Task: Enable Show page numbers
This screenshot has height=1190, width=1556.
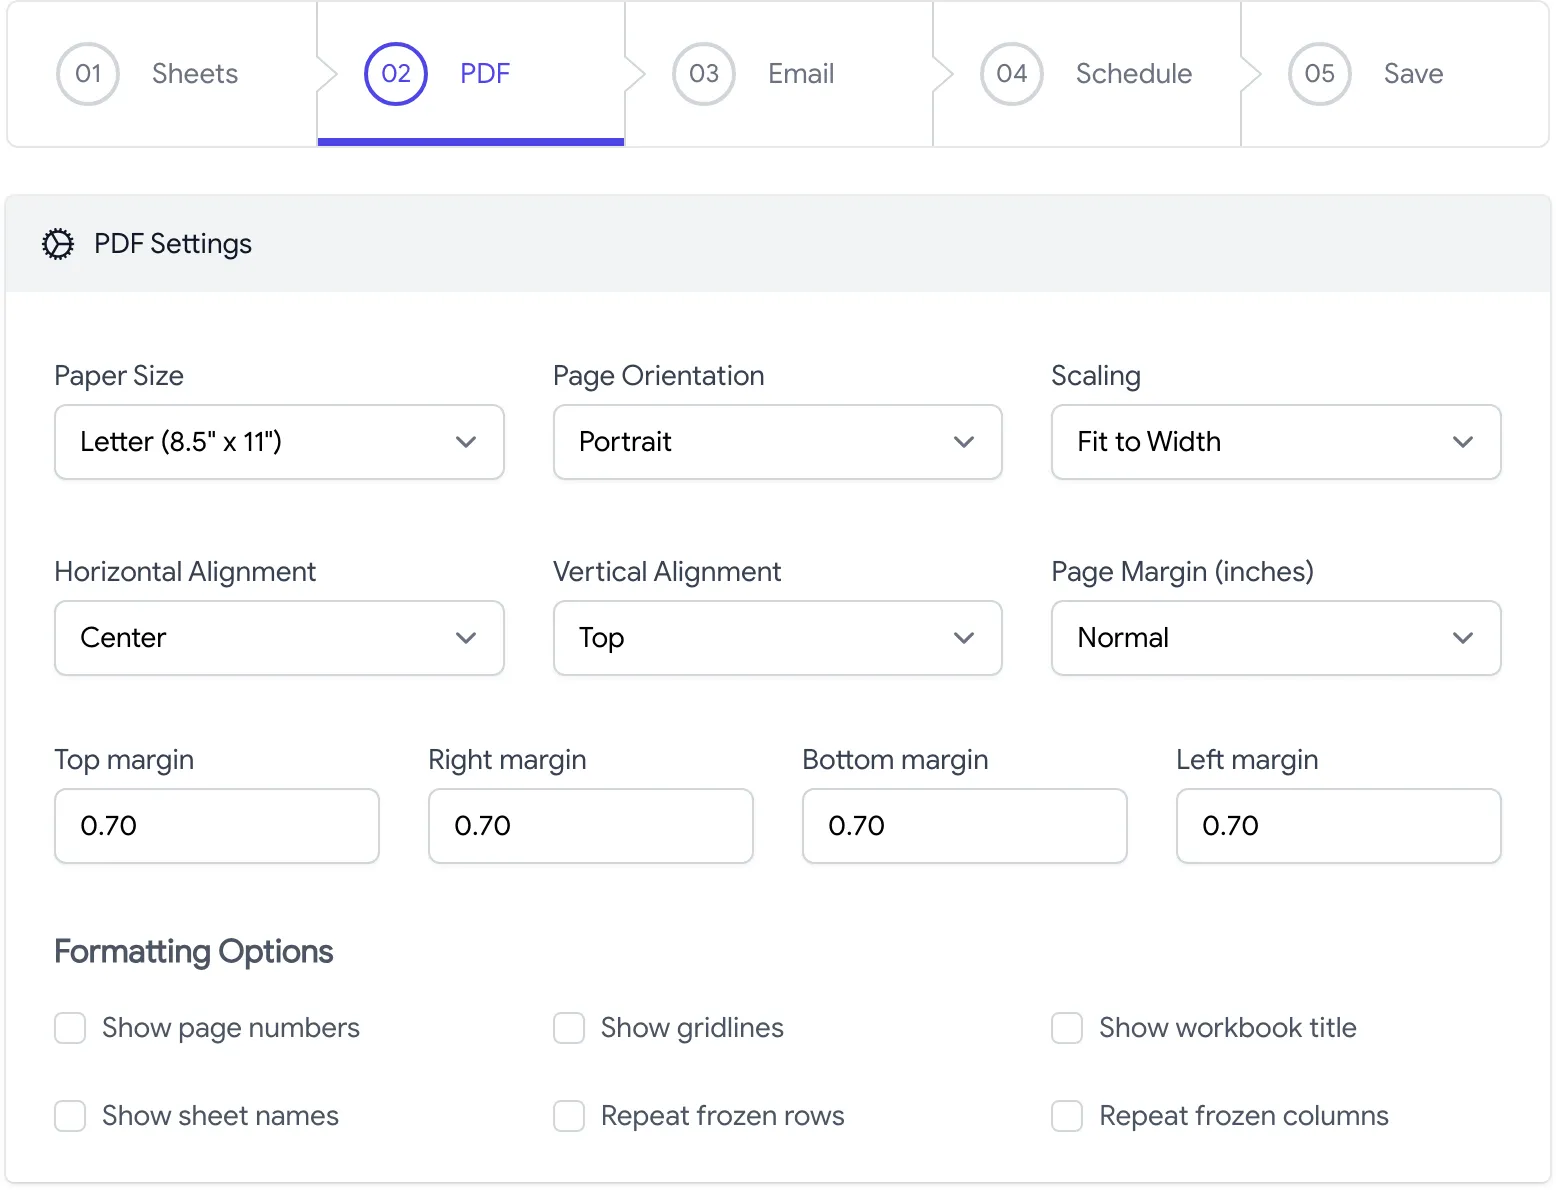Action: tap(69, 1028)
